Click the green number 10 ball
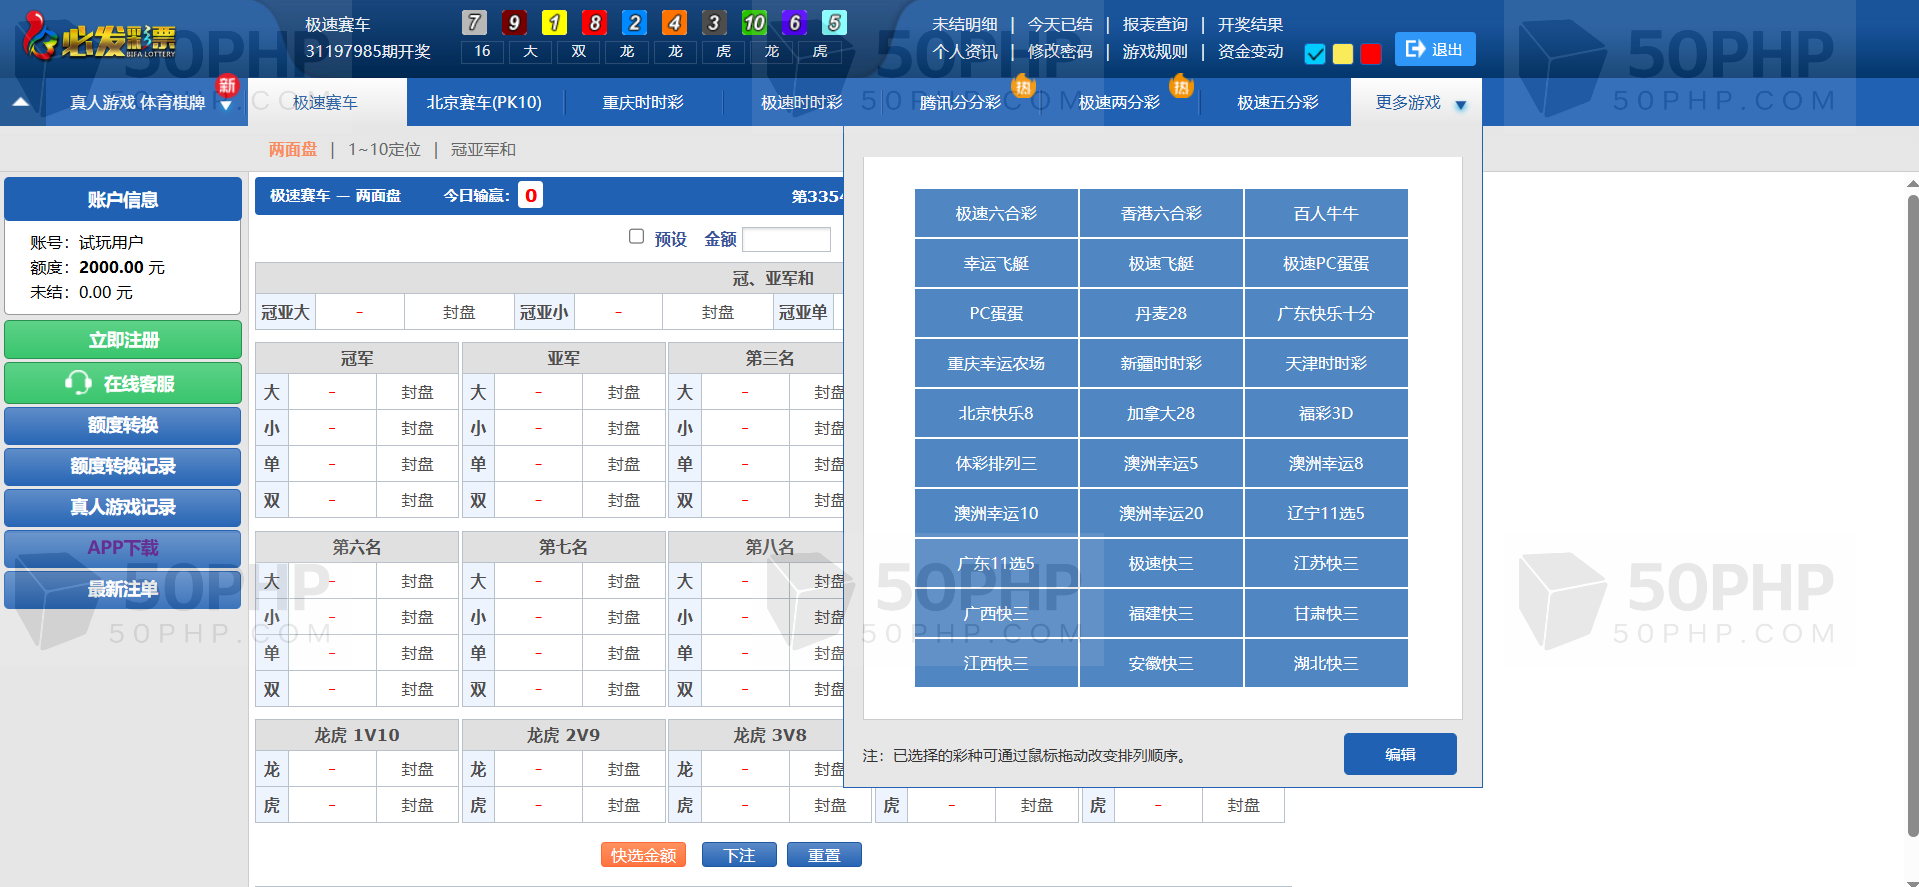The image size is (1919, 887). point(754,22)
